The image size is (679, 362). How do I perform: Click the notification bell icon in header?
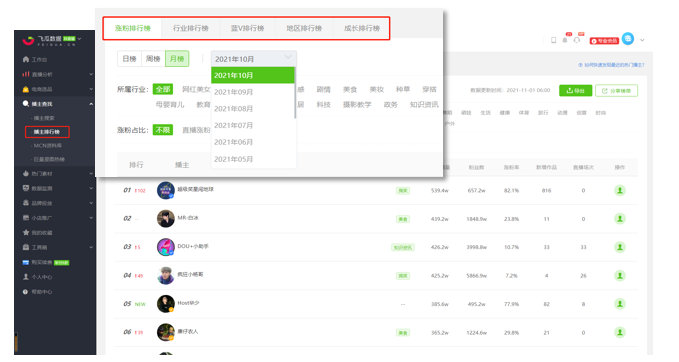coord(565,40)
